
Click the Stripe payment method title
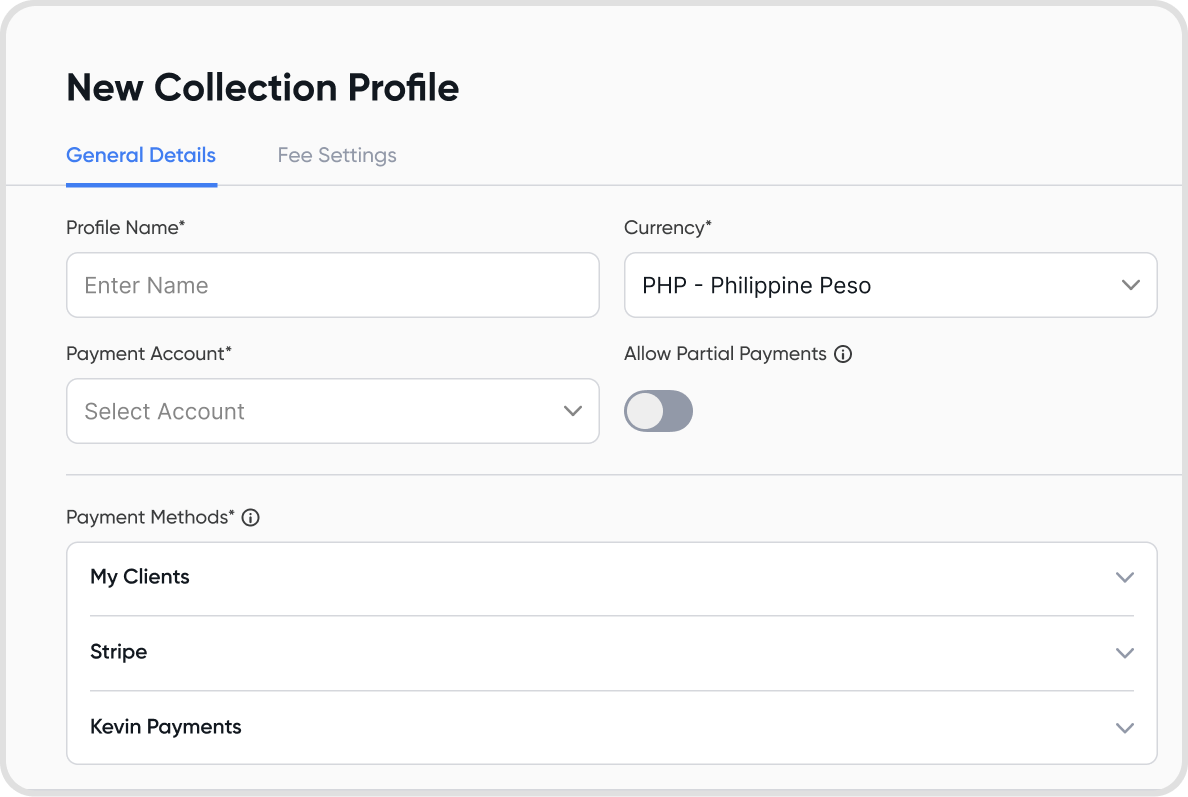click(x=119, y=652)
